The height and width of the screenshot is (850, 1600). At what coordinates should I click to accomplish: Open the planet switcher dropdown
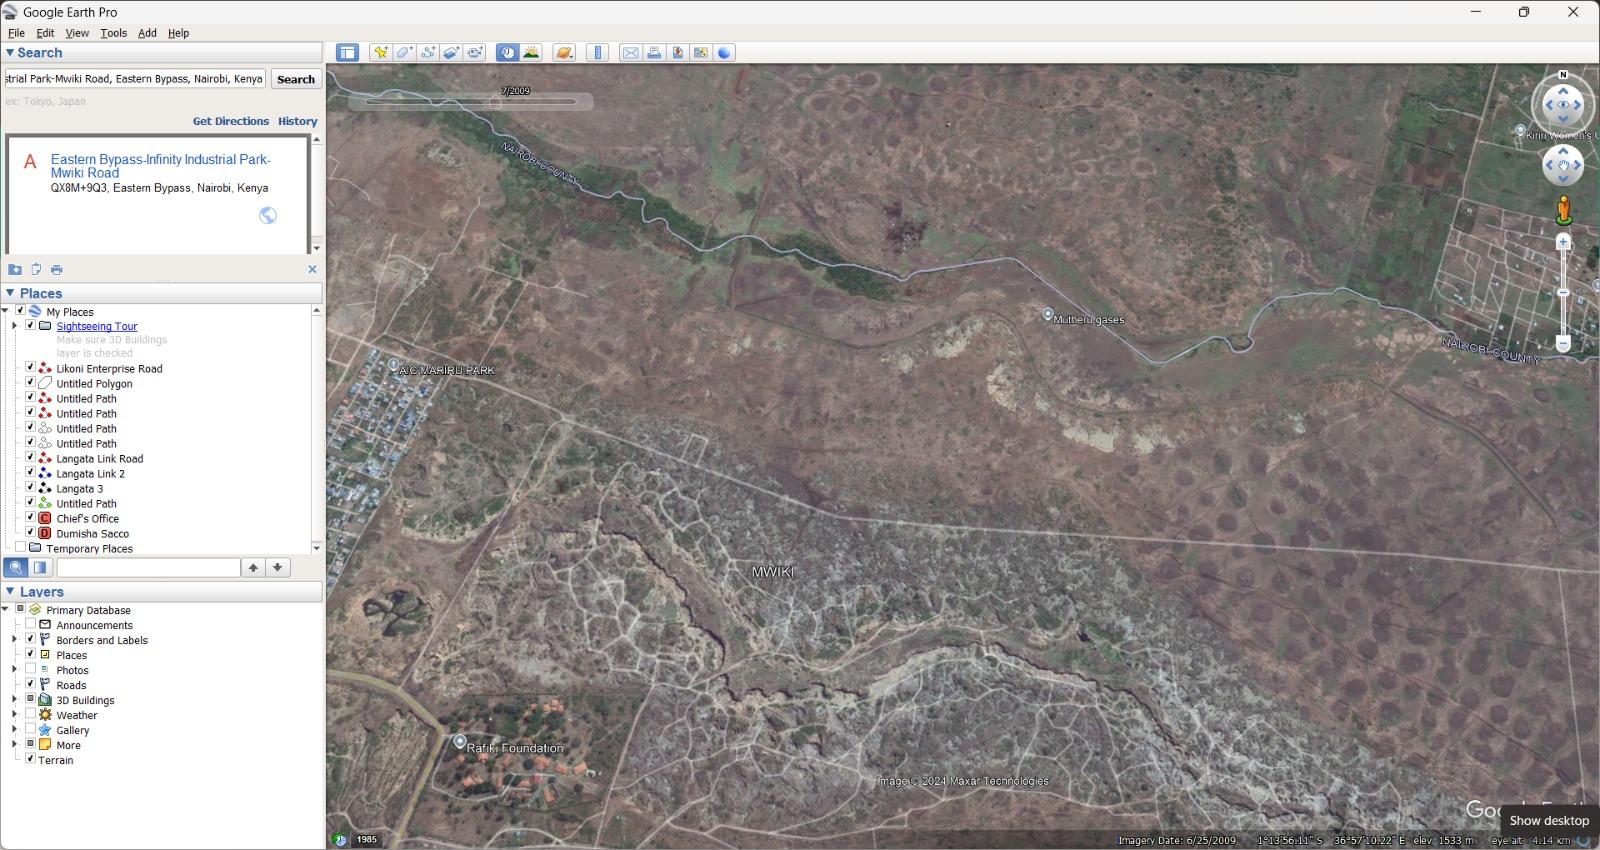tap(564, 53)
